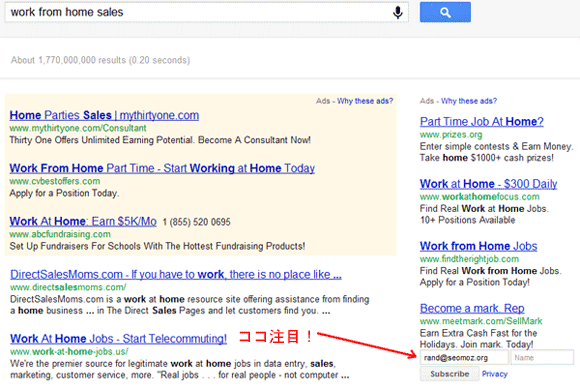
Task: Click '10+ Positions Available' text
Action: tap(467, 220)
